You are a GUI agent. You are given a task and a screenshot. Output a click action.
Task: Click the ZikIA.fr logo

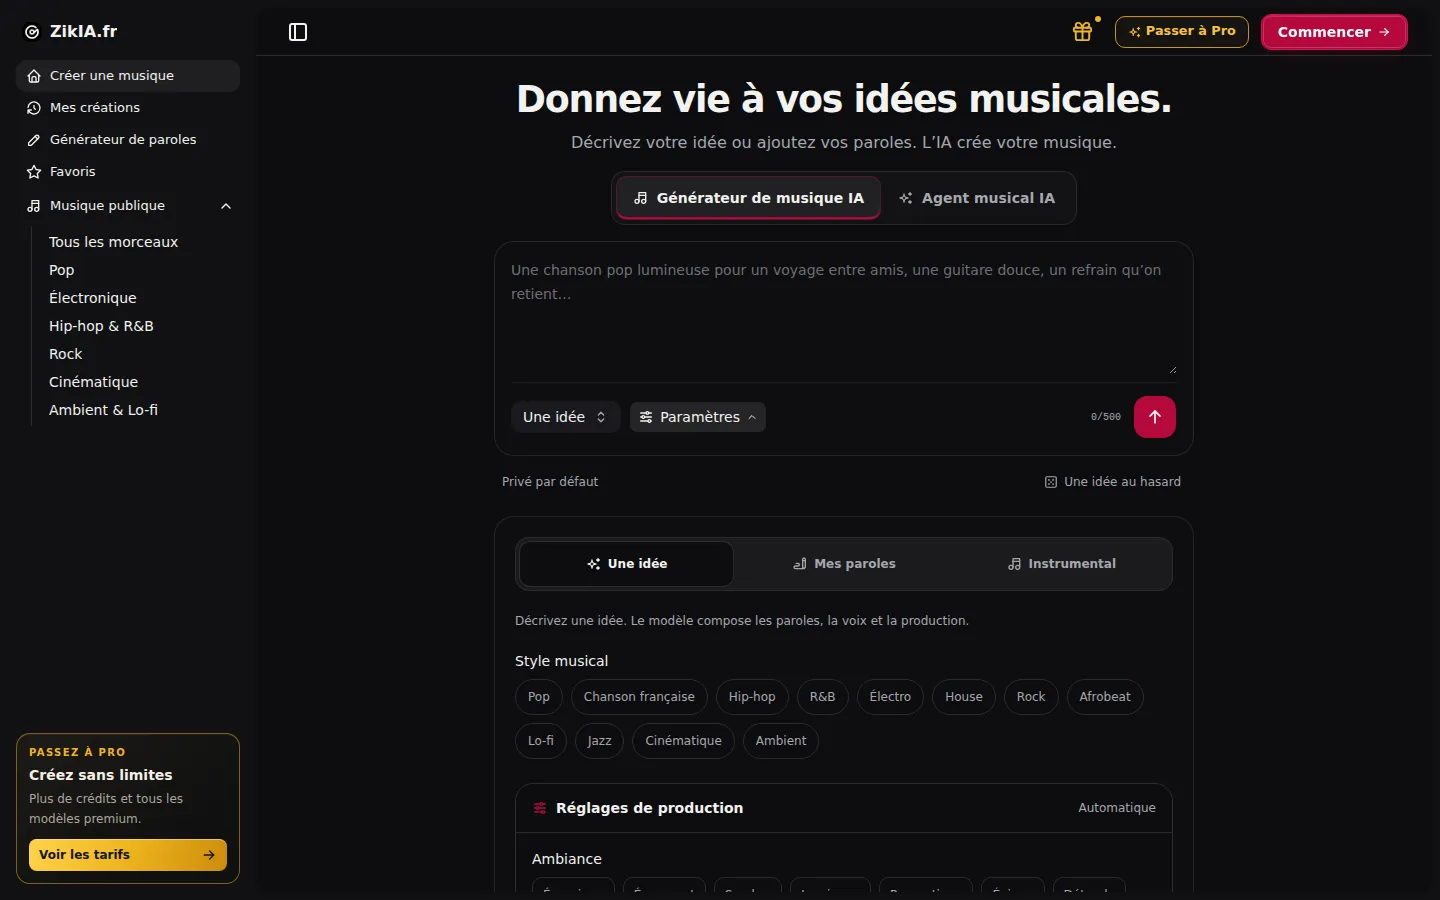[70, 32]
